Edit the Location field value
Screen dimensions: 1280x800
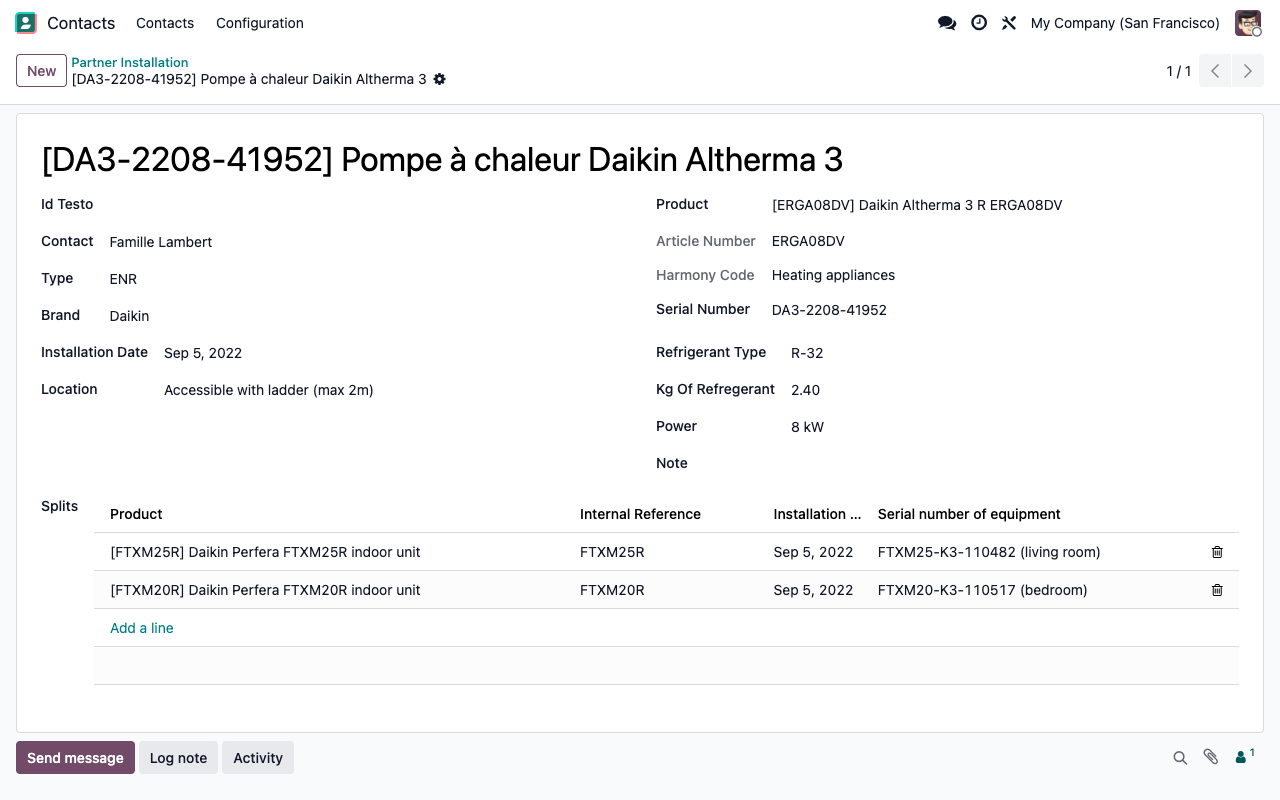pos(394,390)
